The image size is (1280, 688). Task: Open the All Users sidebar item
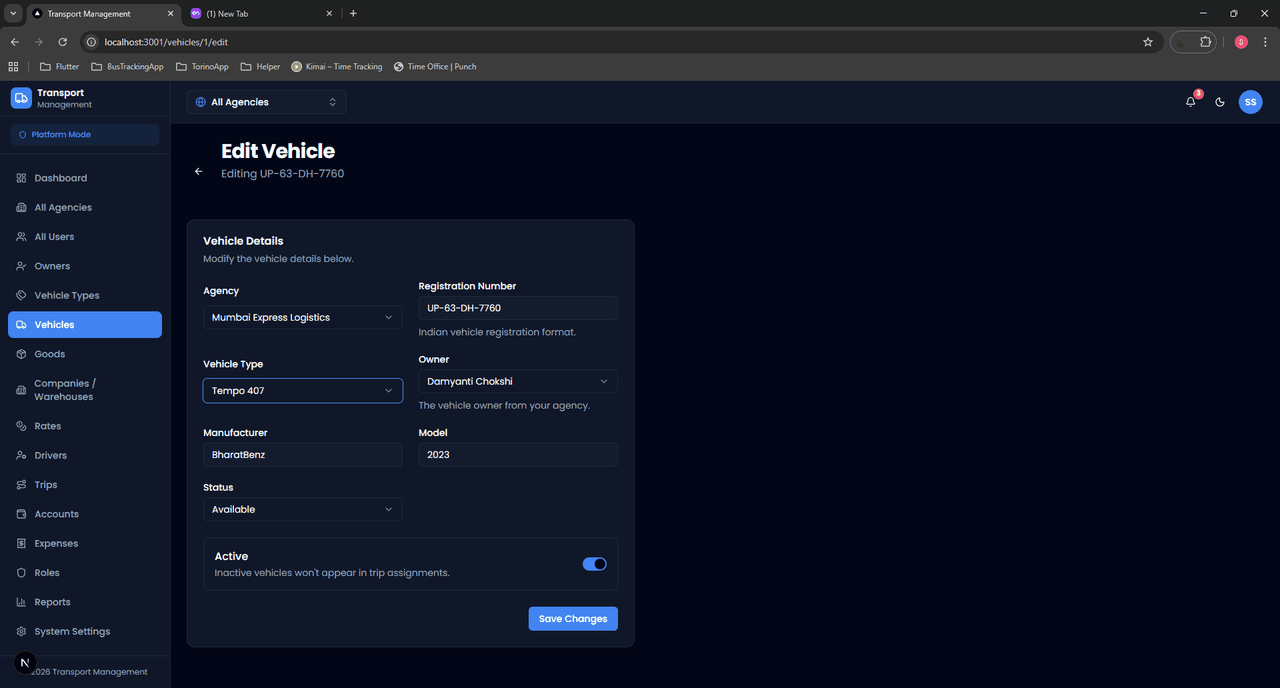coord(85,237)
